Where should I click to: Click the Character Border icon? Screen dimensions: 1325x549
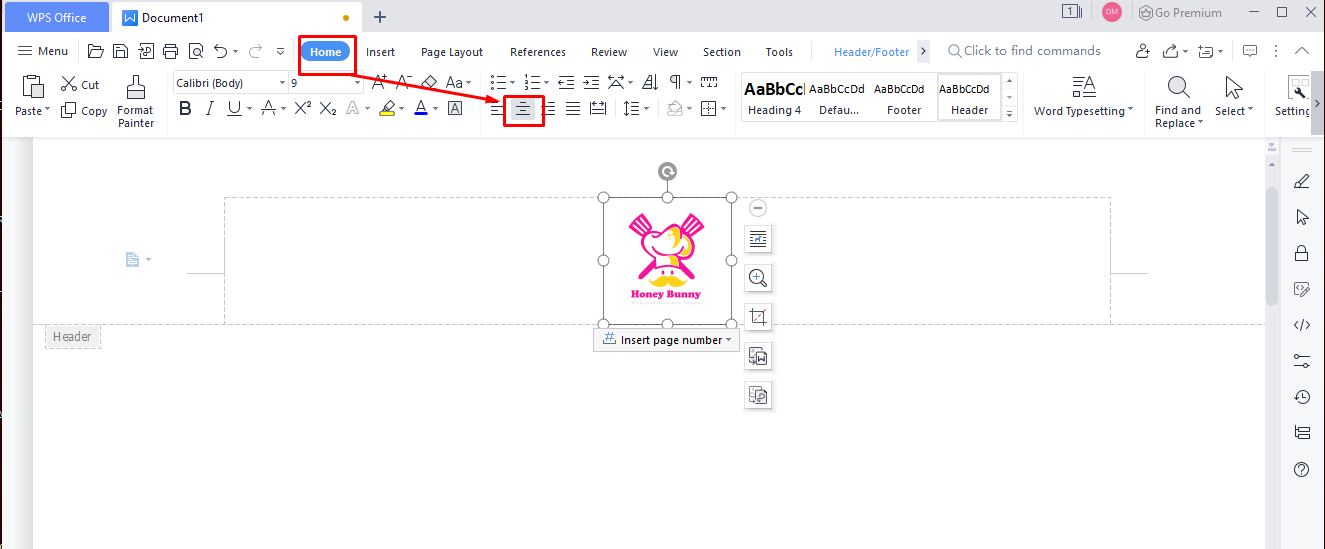point(455,108)
